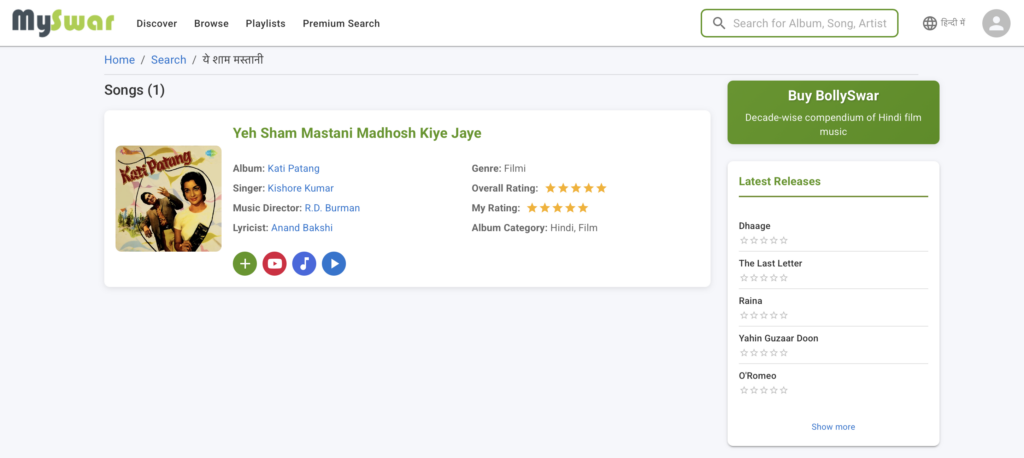Viewport: 1024px width, 458px height.
Task: Open the Discover menu
Action: tap(156, 23)
